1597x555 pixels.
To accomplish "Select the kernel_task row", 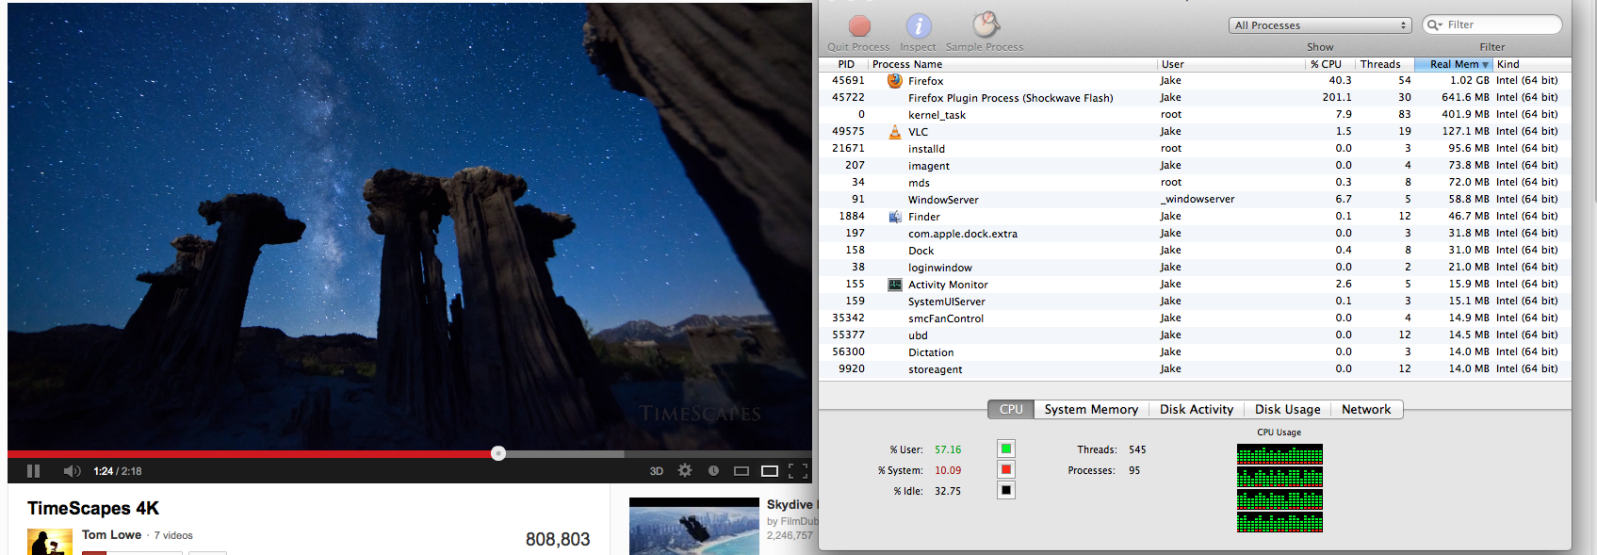I will (1194, 115).
